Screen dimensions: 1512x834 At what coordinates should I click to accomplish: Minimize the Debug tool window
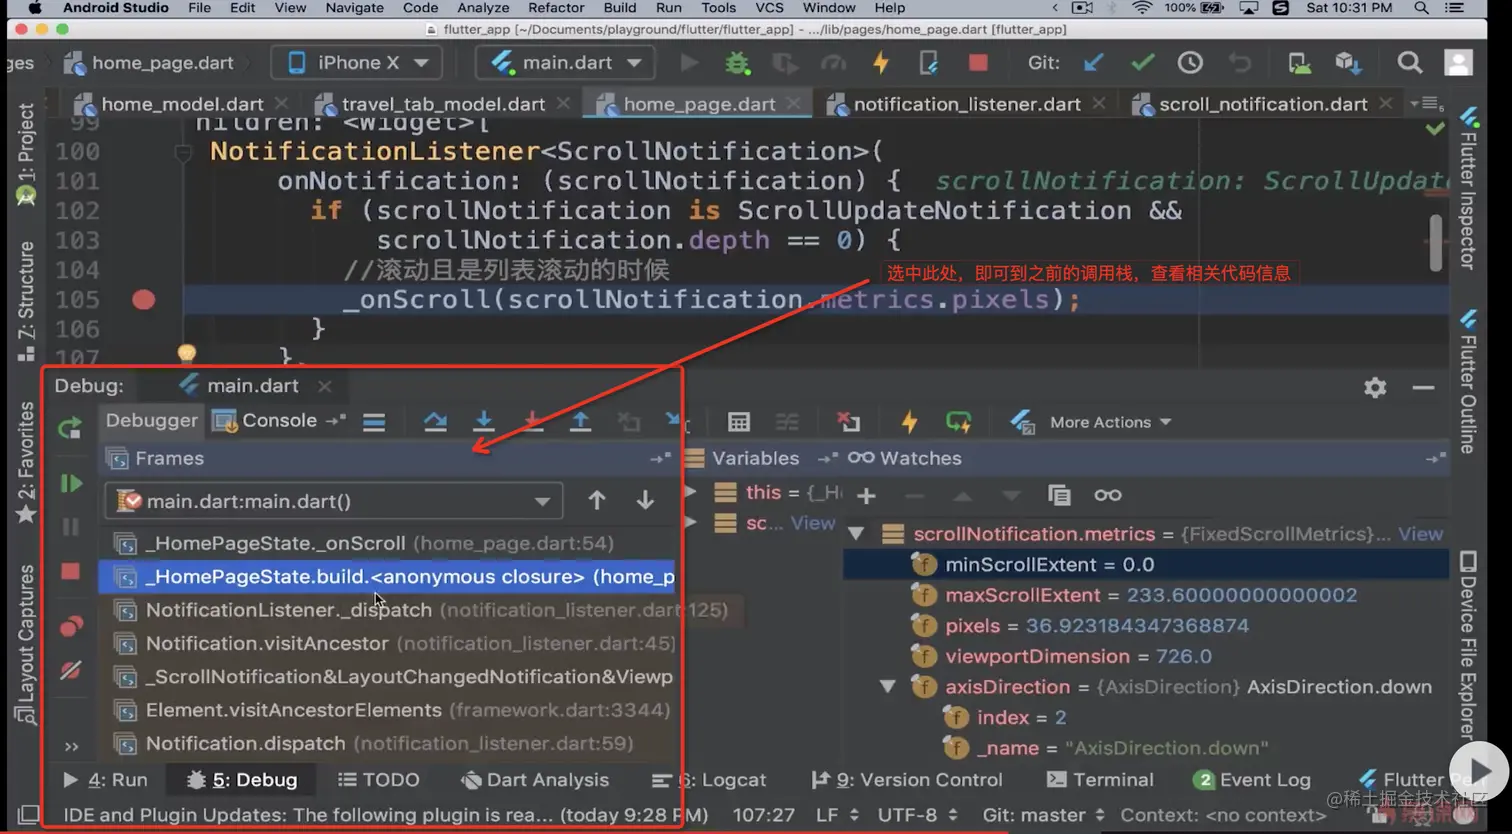1424,387
